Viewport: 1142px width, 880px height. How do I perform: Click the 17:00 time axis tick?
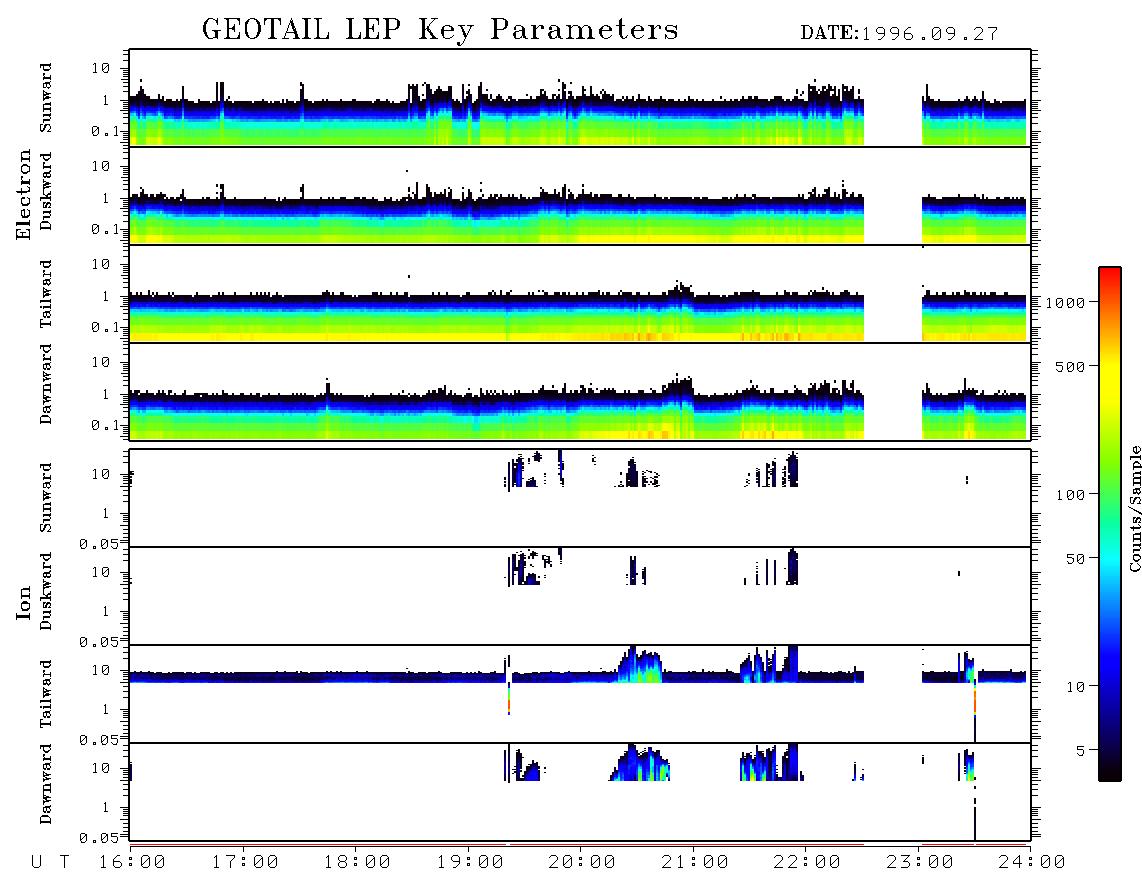245,862
